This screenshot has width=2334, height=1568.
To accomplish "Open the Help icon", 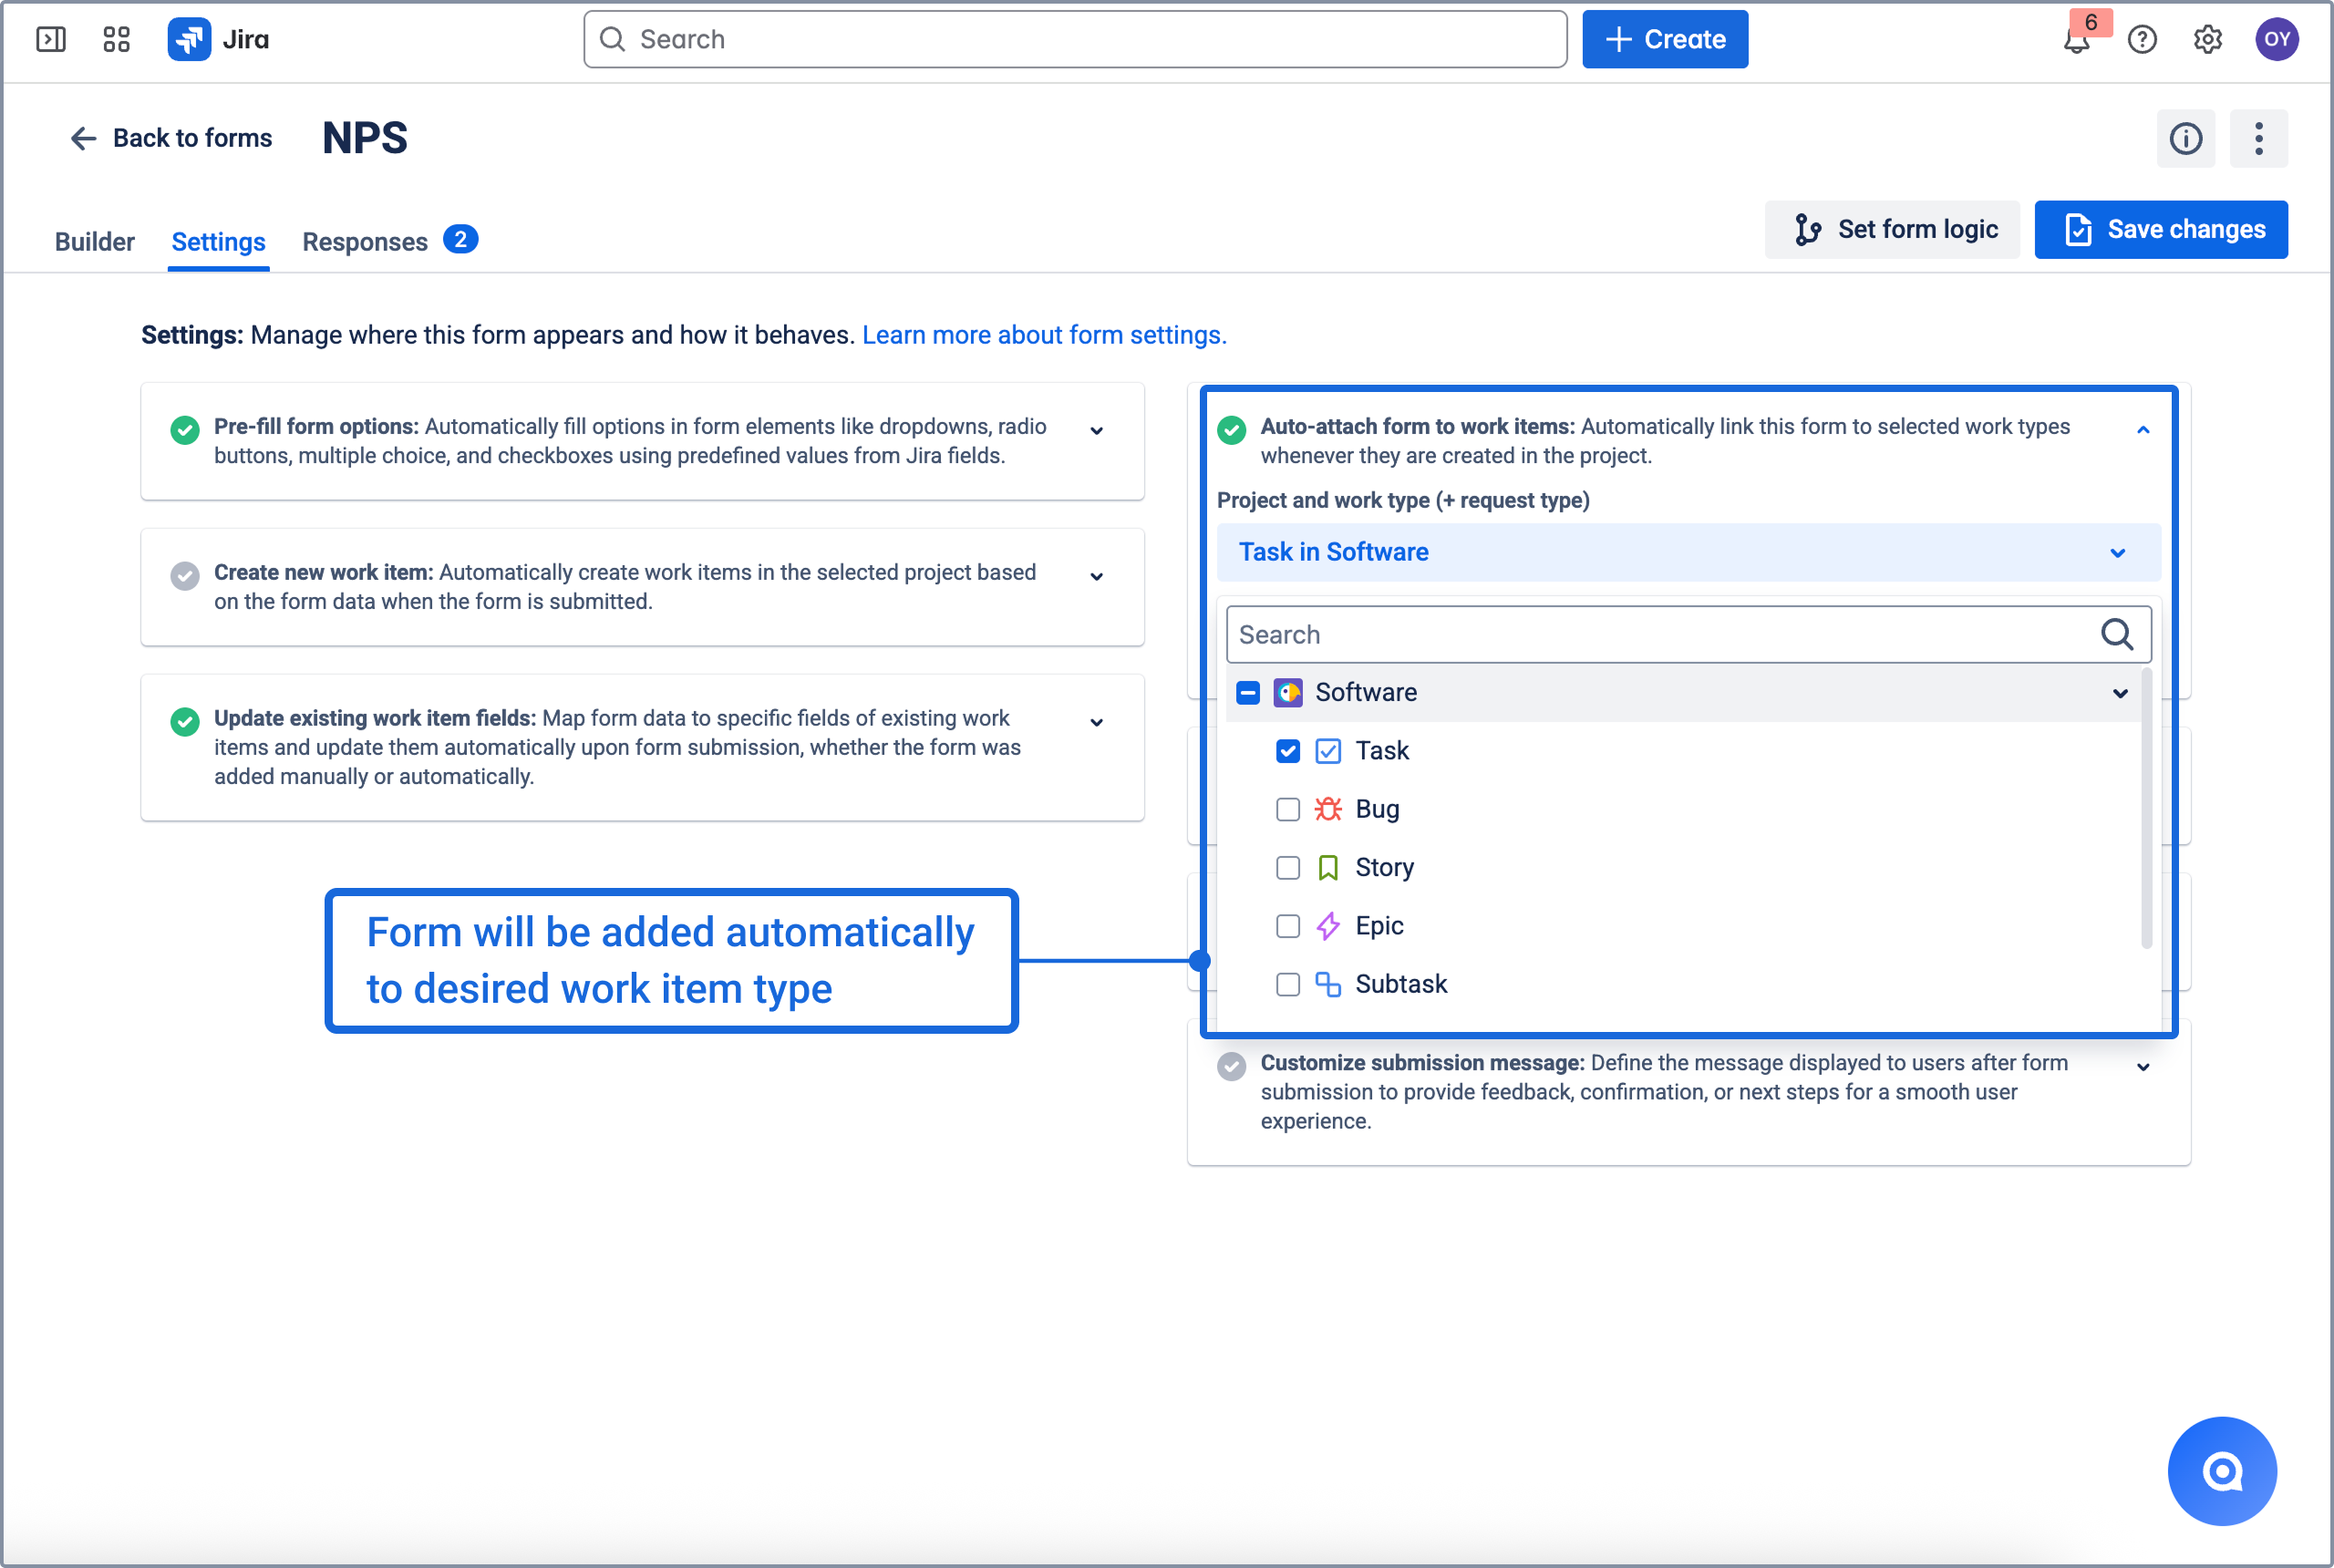I will [x=2142, y=39].
